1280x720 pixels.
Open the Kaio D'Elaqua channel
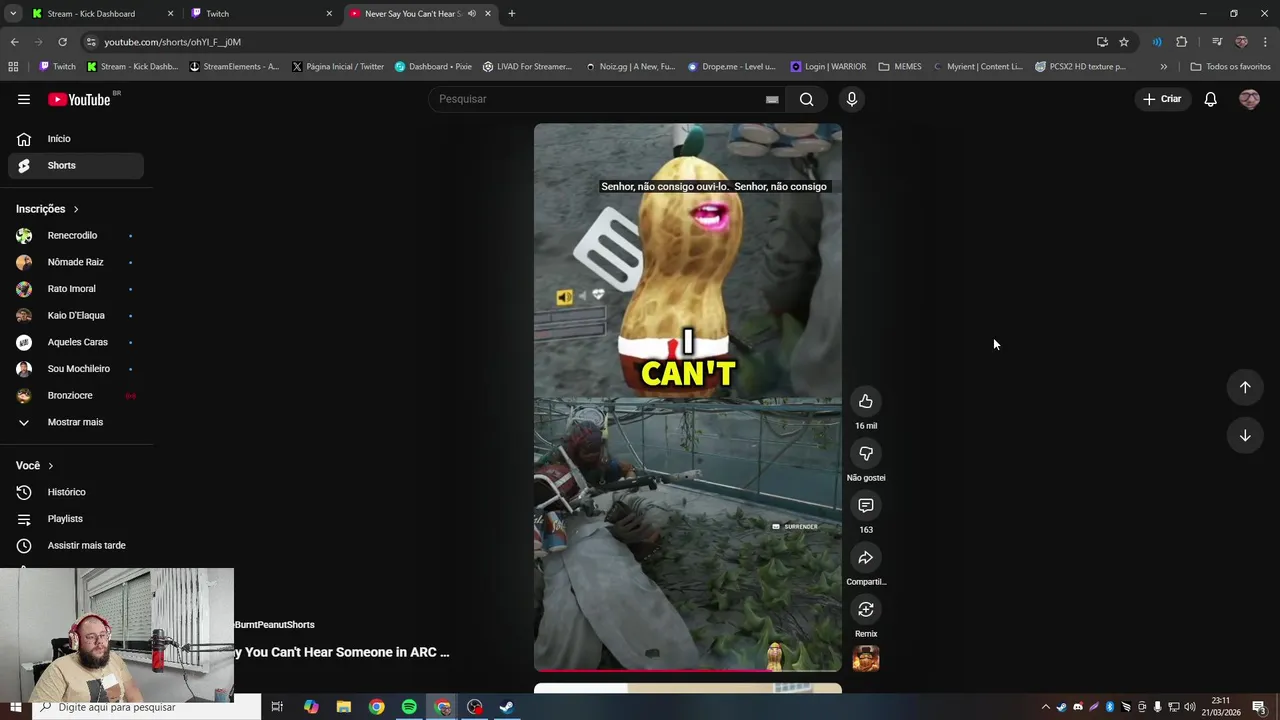76,316
